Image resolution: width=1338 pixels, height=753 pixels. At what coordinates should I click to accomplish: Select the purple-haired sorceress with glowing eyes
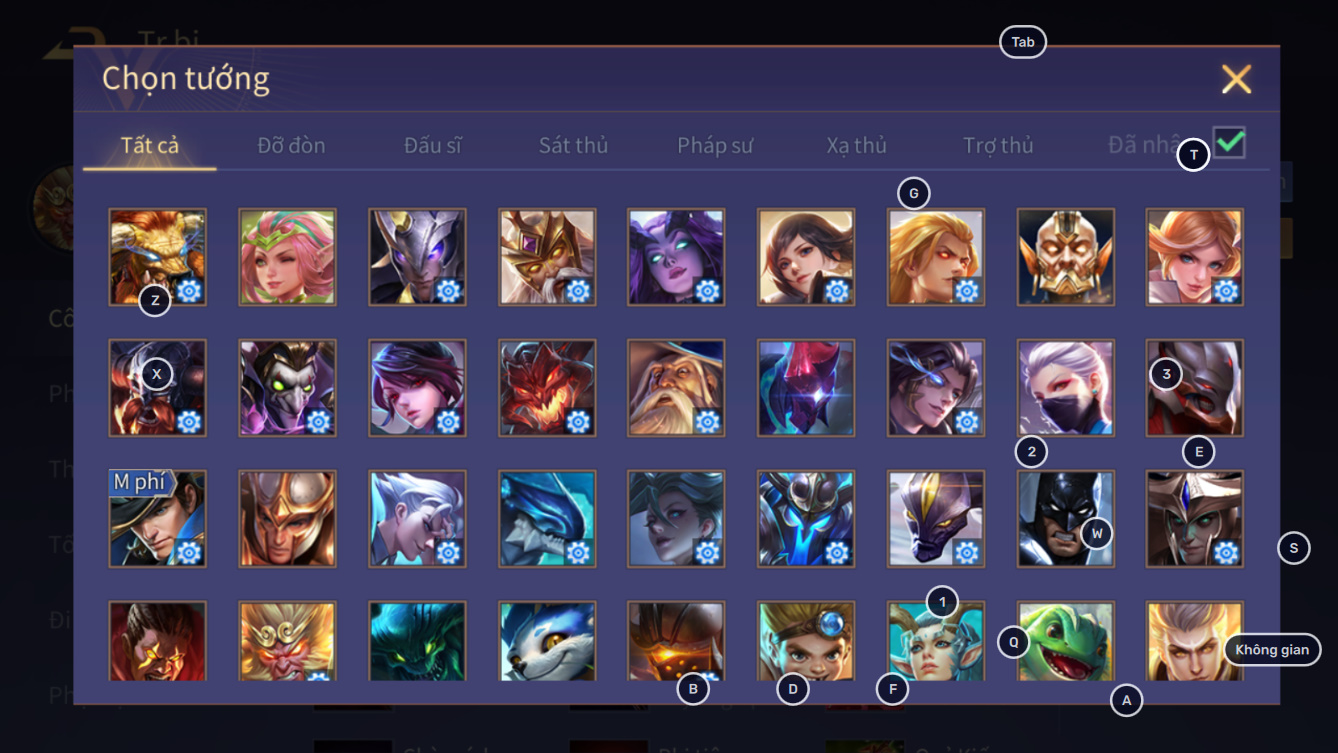point(676,257)
